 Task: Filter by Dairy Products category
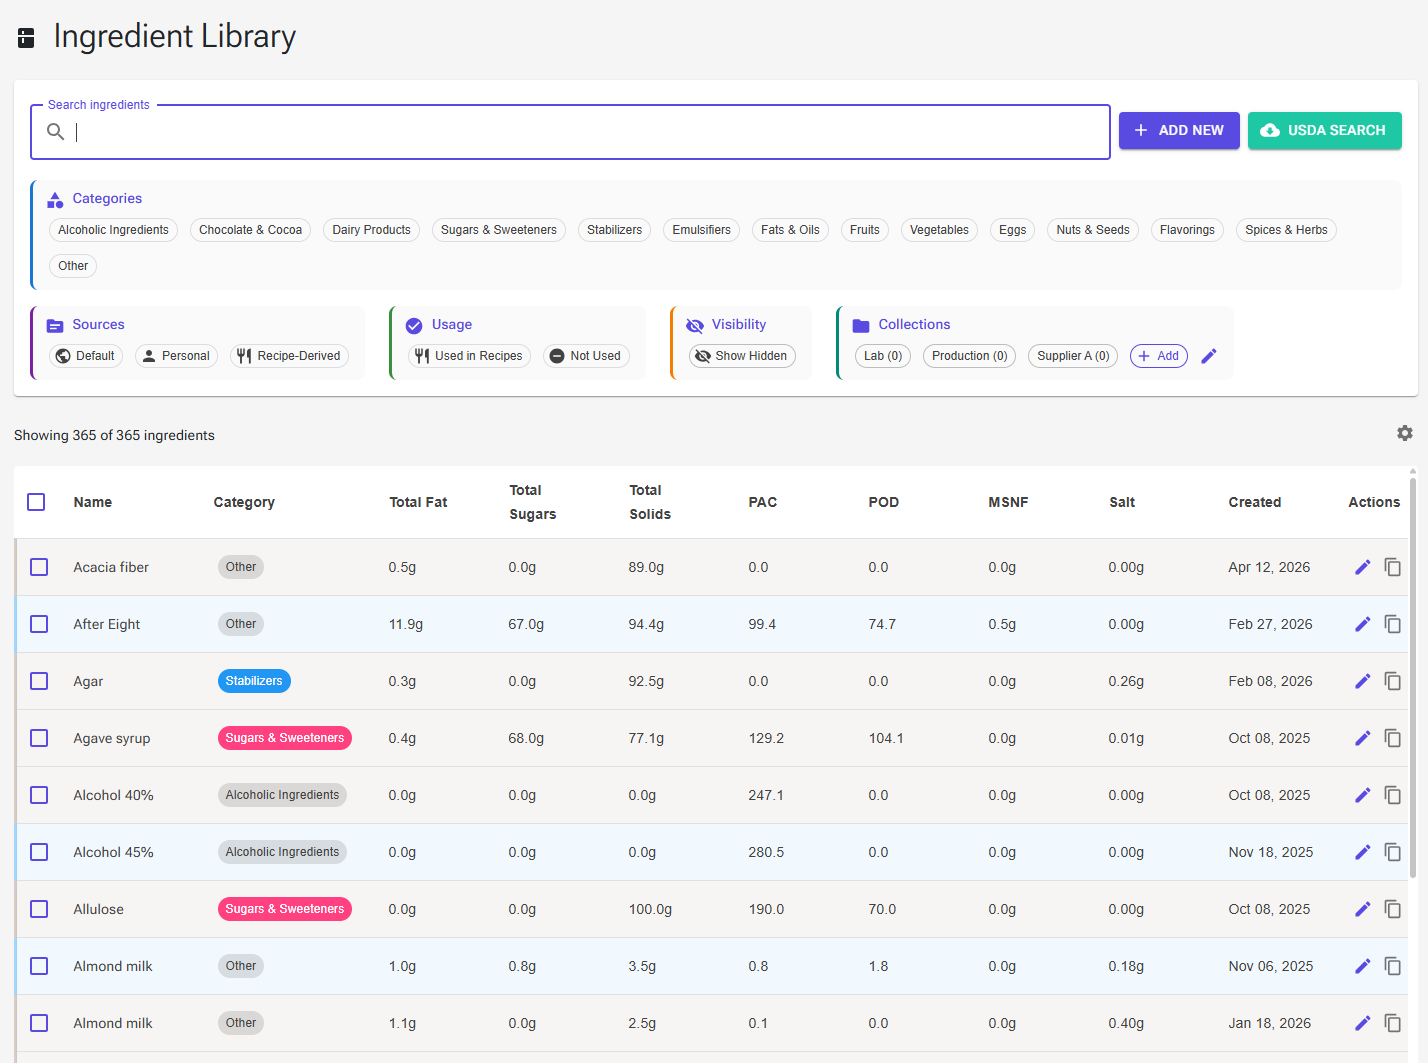click(x=371, y=230)
